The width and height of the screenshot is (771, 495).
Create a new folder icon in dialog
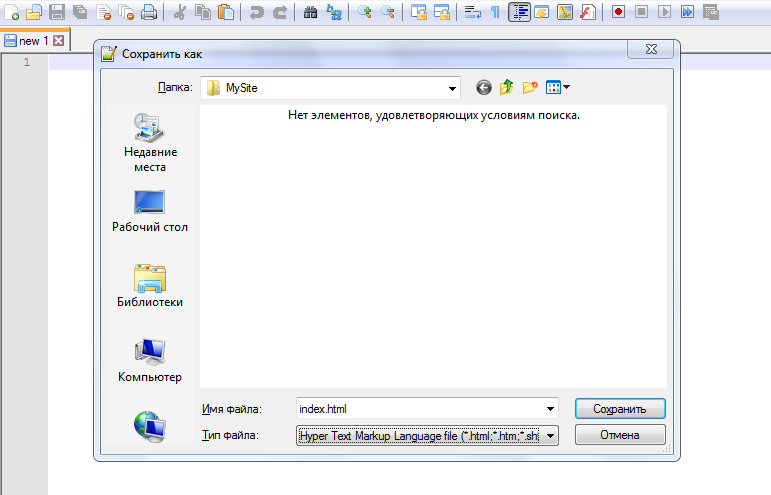[530, 87]
